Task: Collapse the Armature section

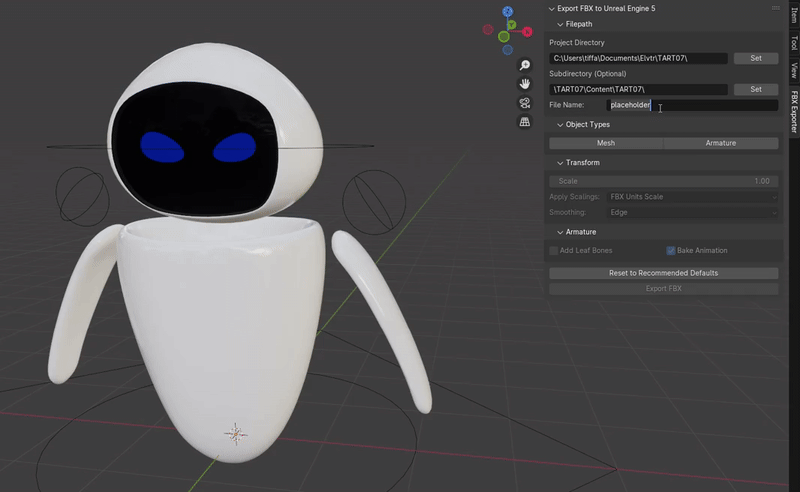Action: [x=560, y=232]
